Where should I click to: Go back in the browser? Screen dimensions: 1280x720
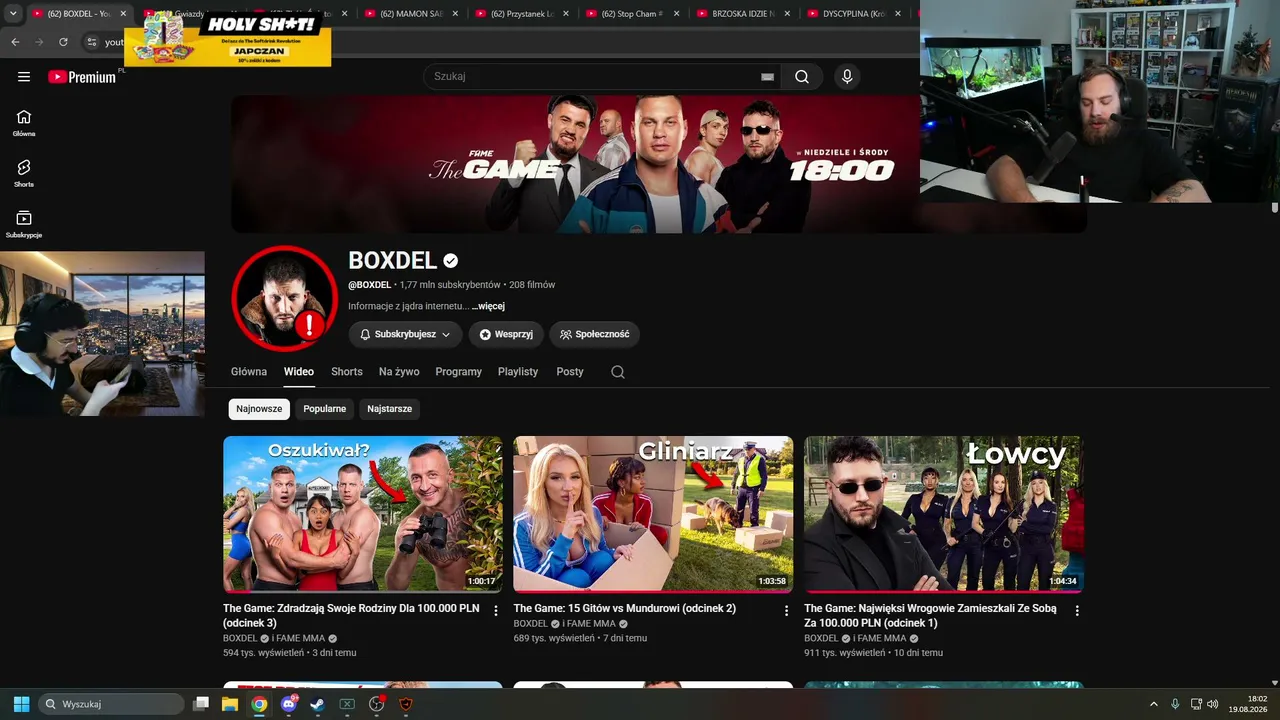point(15,42)
